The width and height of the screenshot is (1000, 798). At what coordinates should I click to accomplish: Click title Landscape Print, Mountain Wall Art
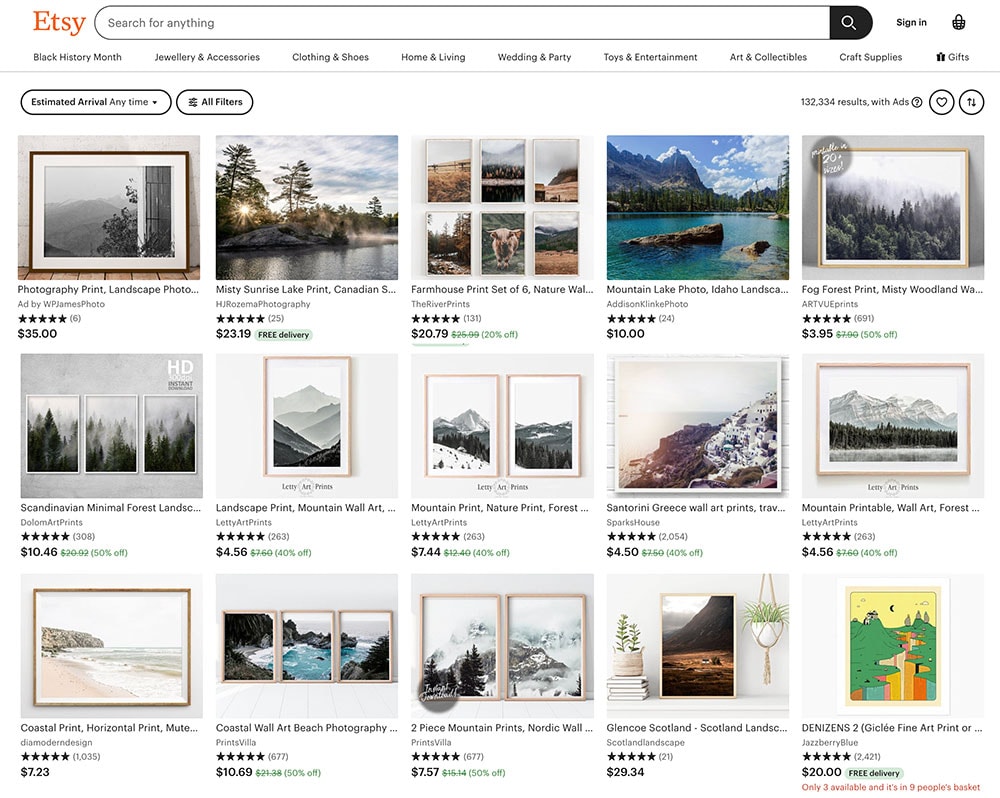(x=305, y=508)
